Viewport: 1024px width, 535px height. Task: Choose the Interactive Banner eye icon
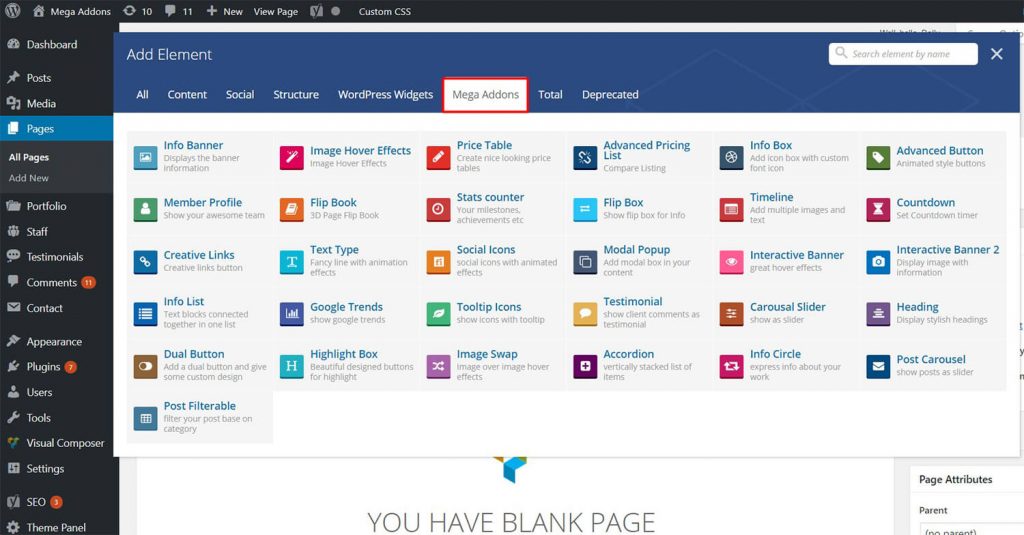[x=731, y=262]
